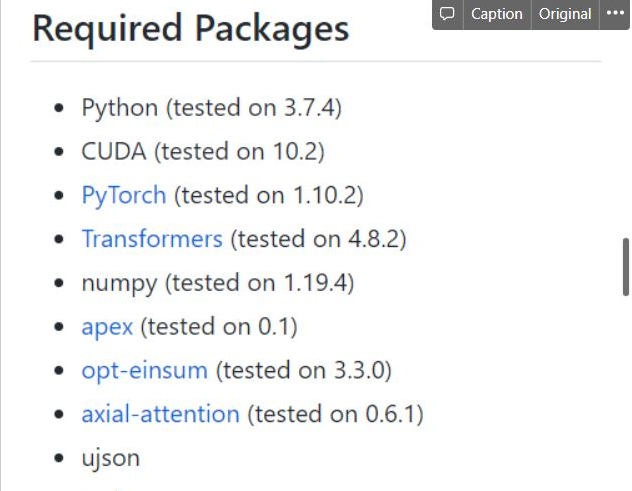Viewport: 632px width, 491px height.
Task: Follow the Transformers hyperlink
Action: point(152,239)
